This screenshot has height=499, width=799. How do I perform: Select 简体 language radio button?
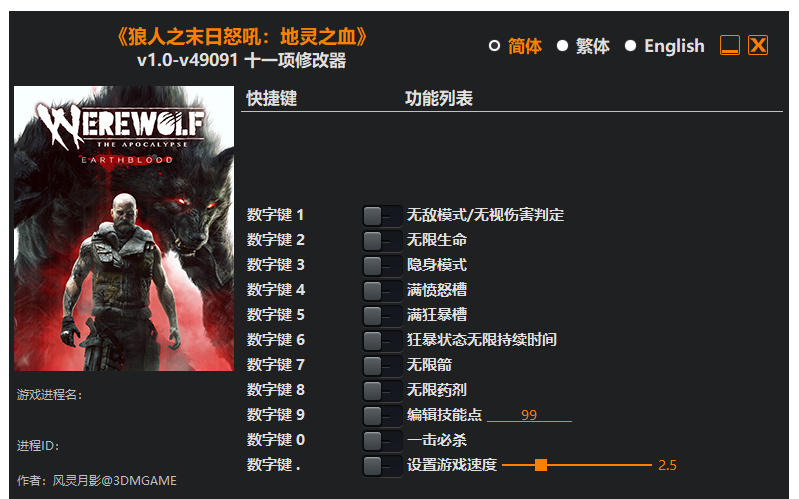pos(494,46)
